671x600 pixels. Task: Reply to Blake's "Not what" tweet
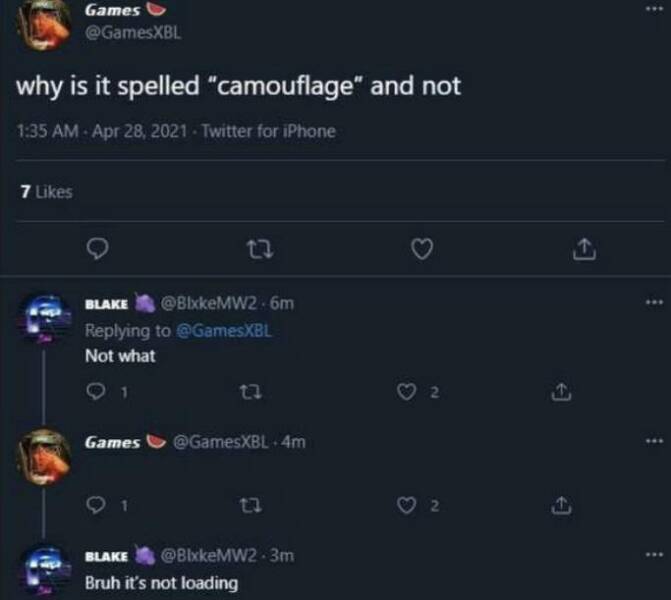[98, 394]
